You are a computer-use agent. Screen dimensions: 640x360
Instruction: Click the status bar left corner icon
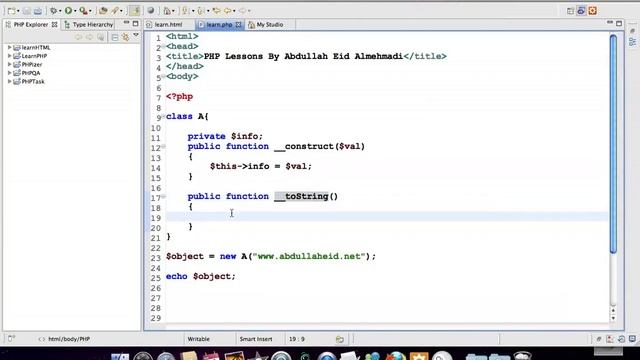11,338
